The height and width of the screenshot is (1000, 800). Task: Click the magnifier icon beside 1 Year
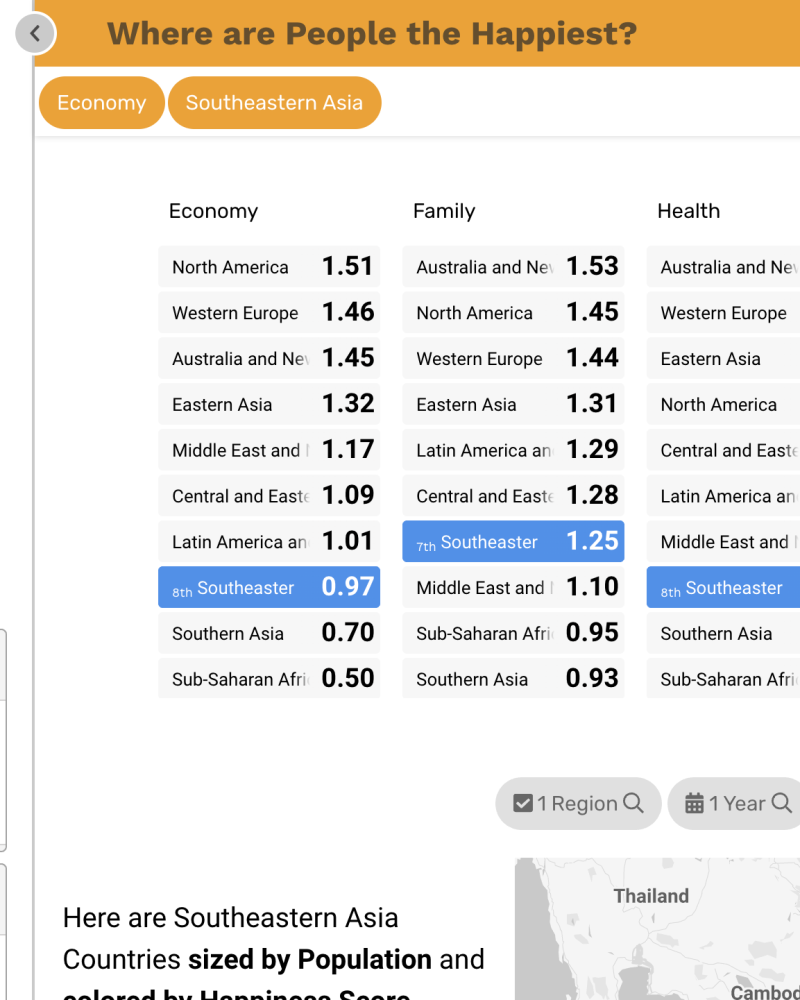tap(781, 803)
